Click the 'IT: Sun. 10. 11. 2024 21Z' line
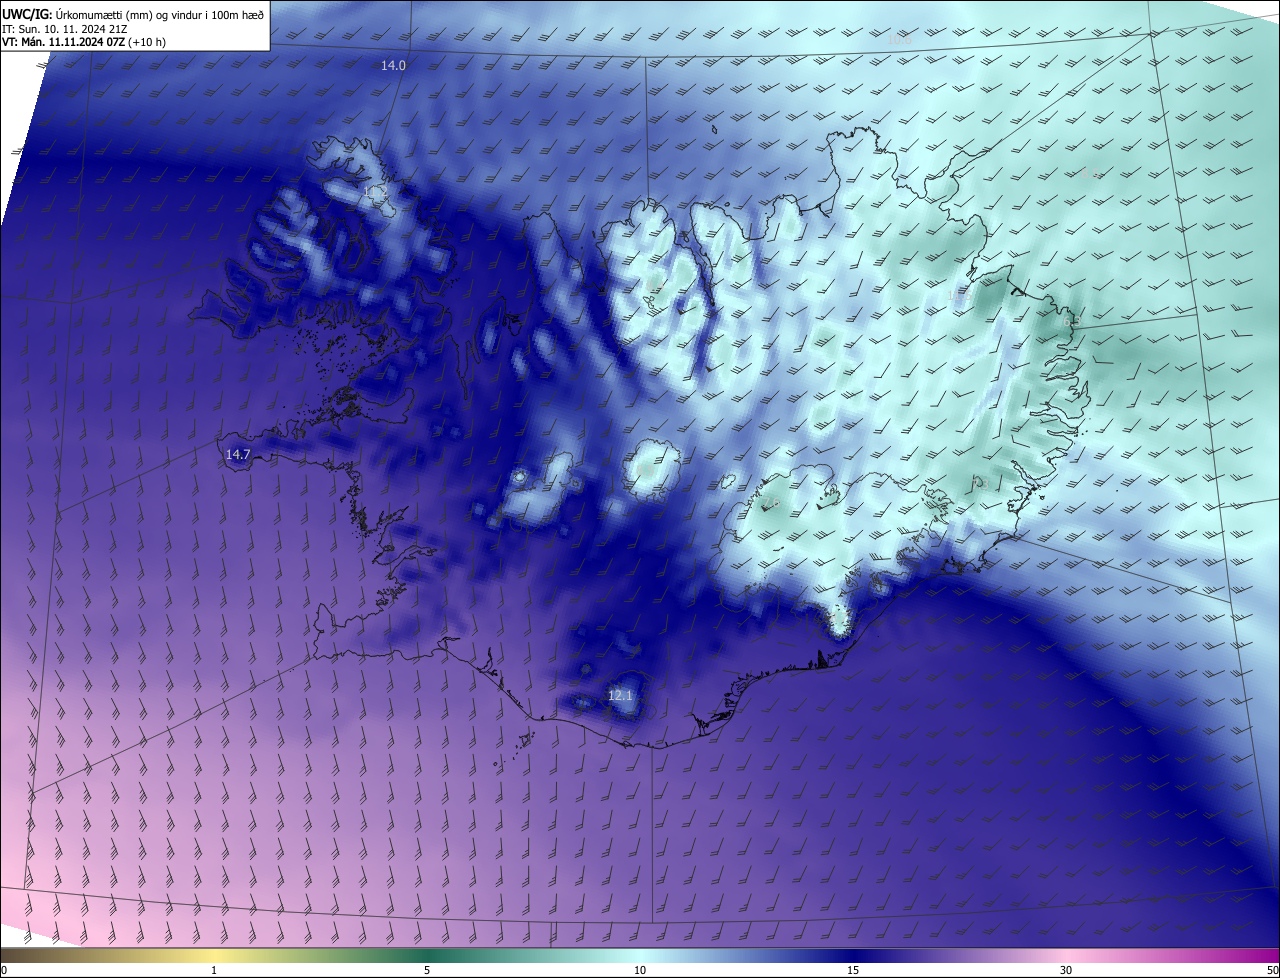 [x=66, y=28]
